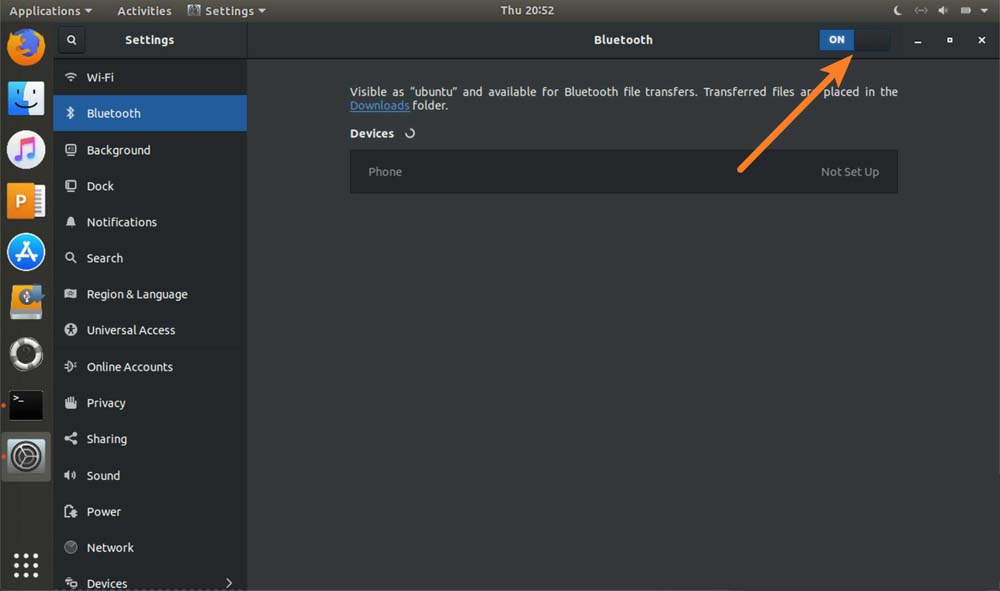The height and width of the screenshot is (591, 1000).
Task: Click the Notifications bell icon
Action: click(71, 222)
